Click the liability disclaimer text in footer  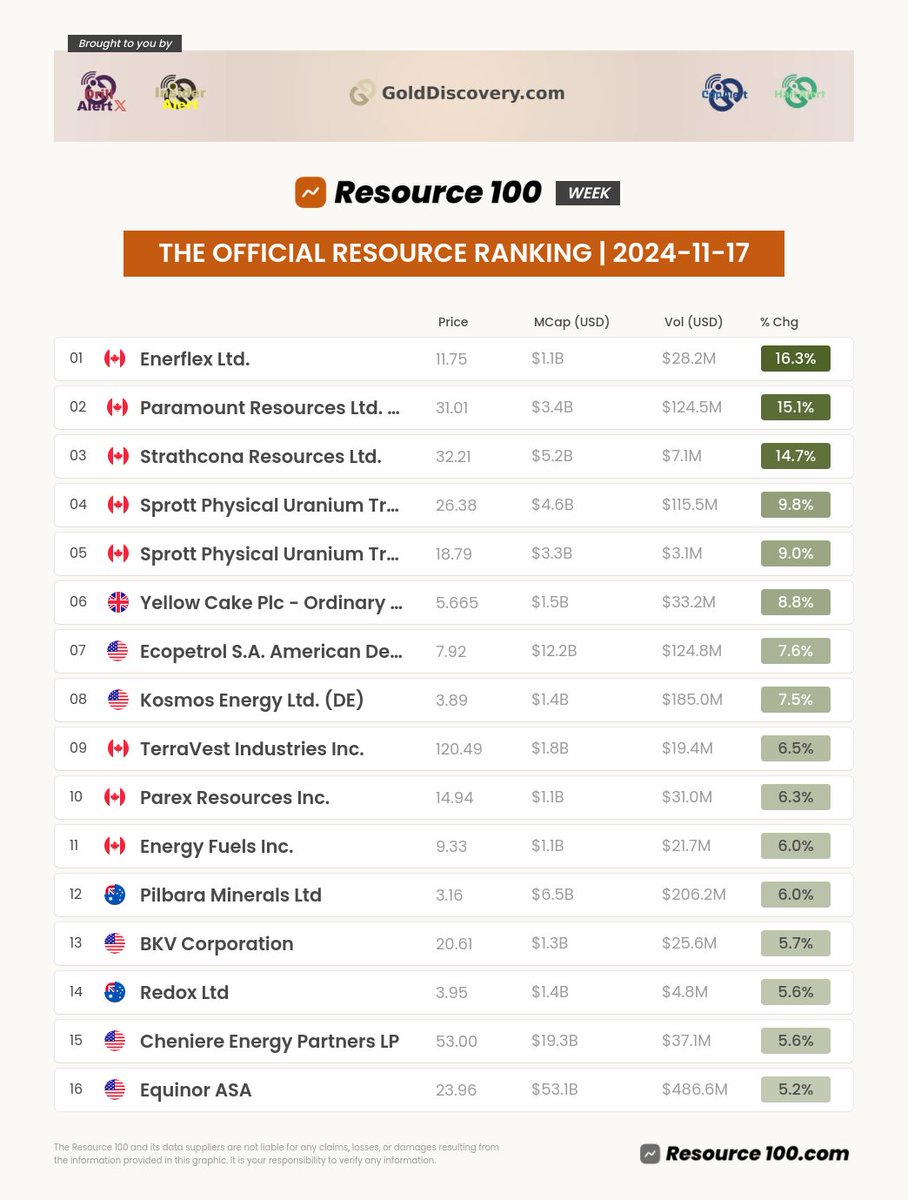click(277, 1154)
